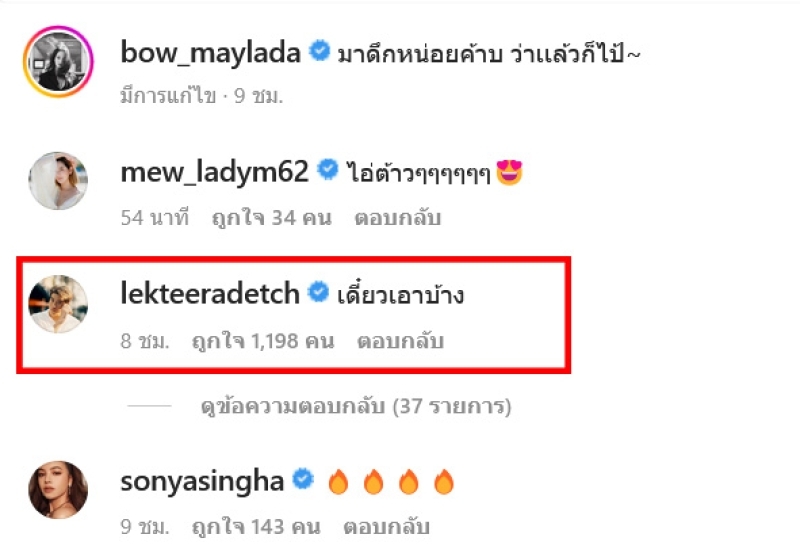
Task: Reply to lekteeradetch's comment
Action: (x=400, y=341)
